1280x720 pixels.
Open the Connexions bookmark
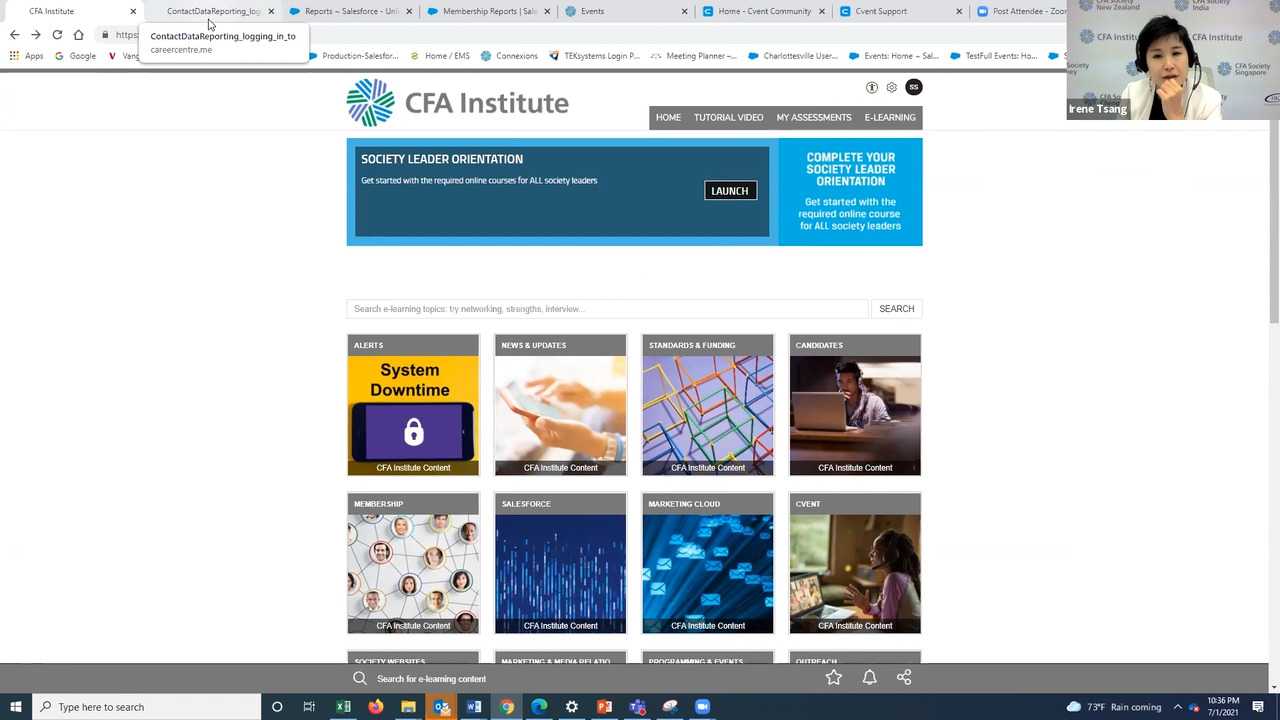[510, 56]
